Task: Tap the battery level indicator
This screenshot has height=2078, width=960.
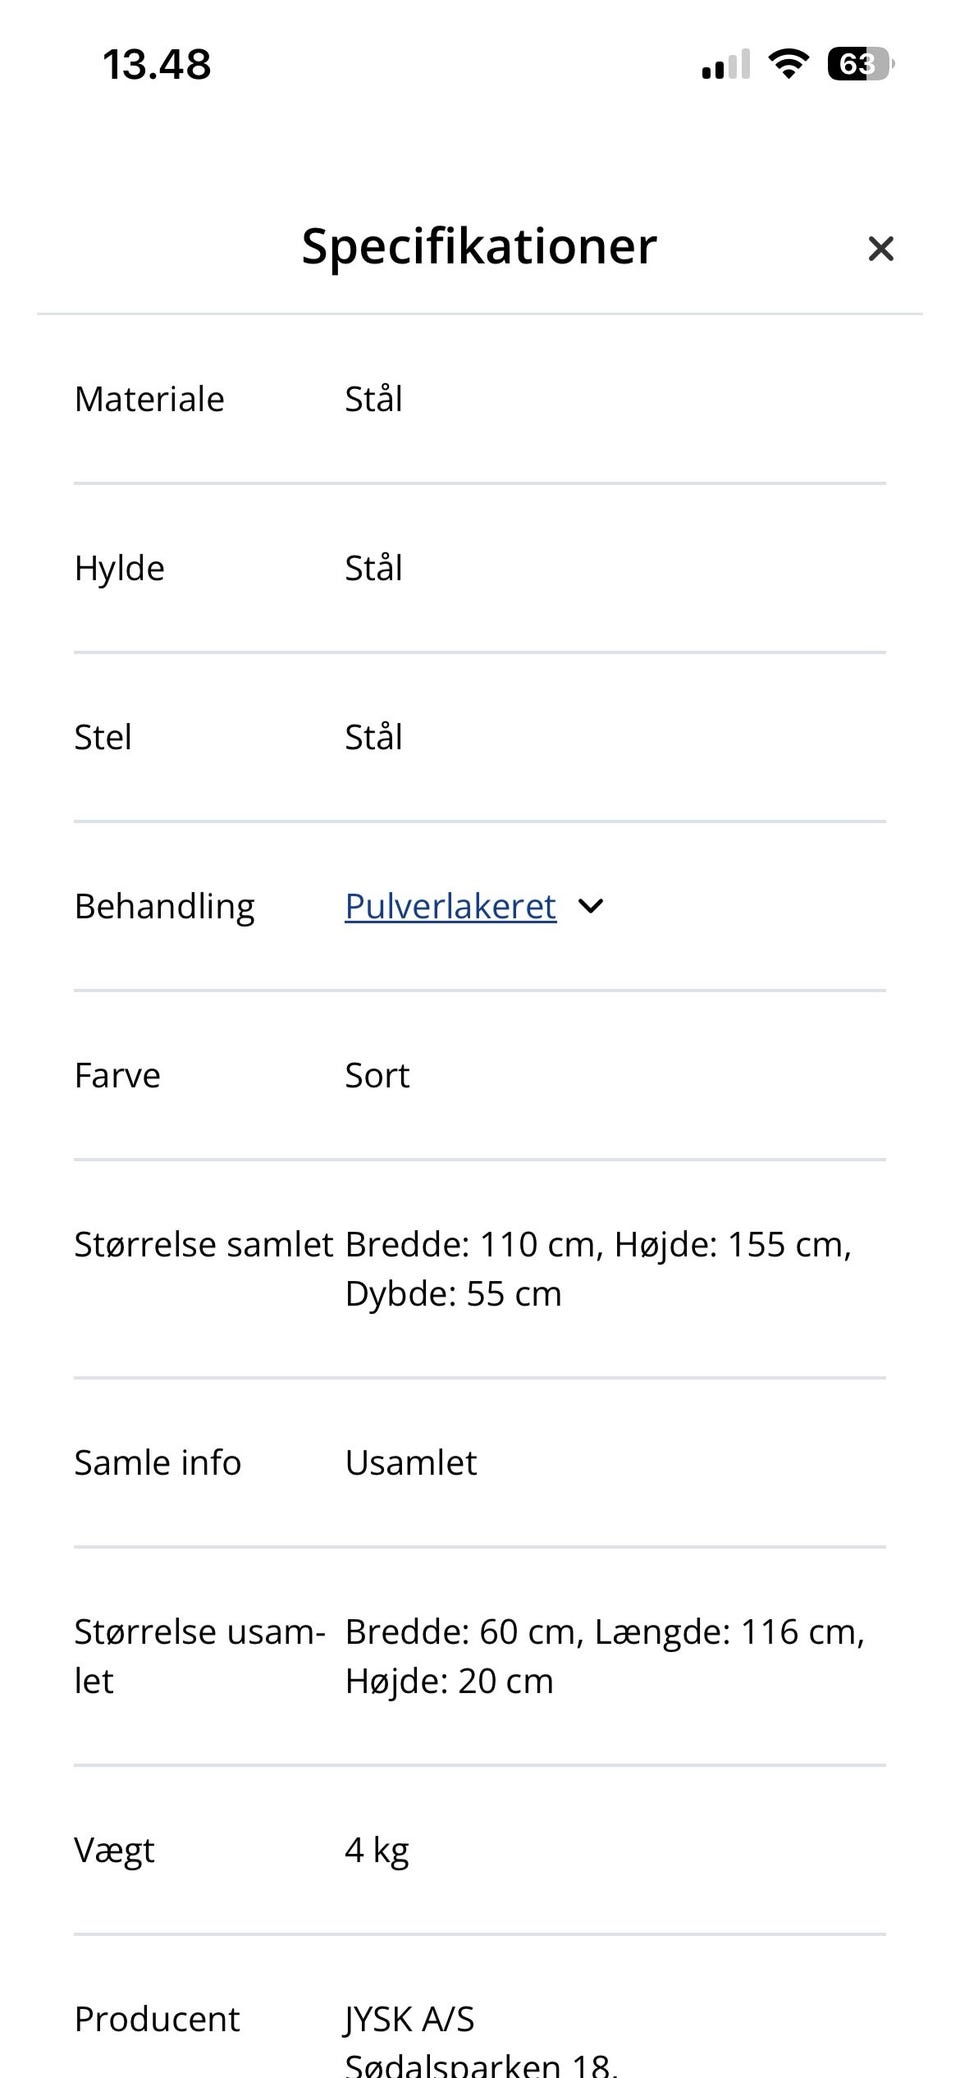Action: coord(859,65)
